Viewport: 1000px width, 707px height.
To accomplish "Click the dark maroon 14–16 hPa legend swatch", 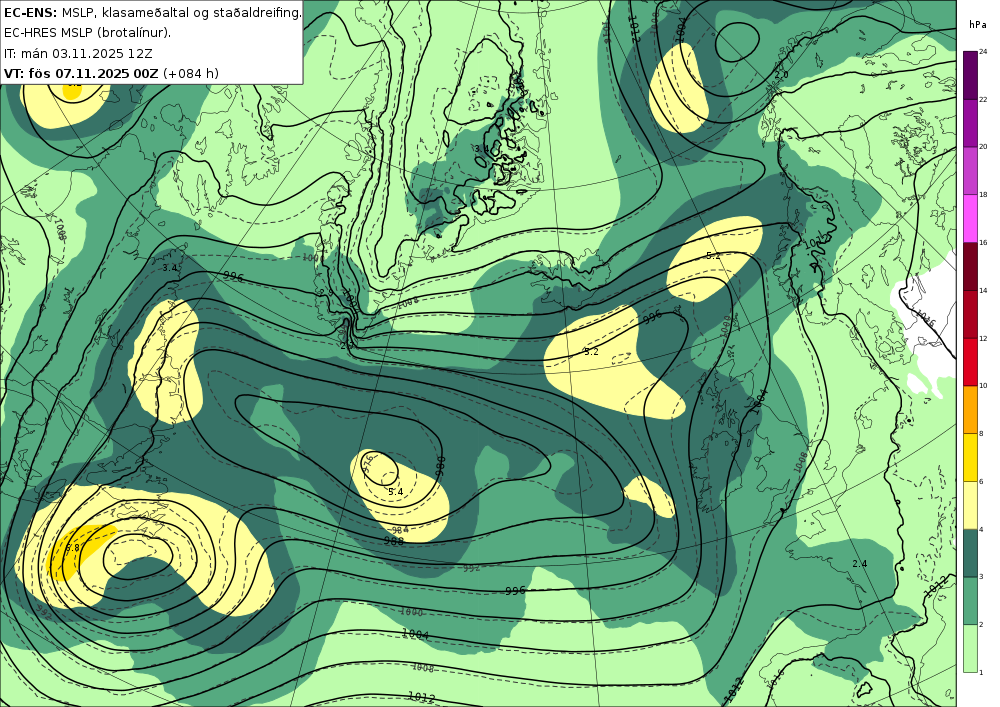I will click(970, 266).
